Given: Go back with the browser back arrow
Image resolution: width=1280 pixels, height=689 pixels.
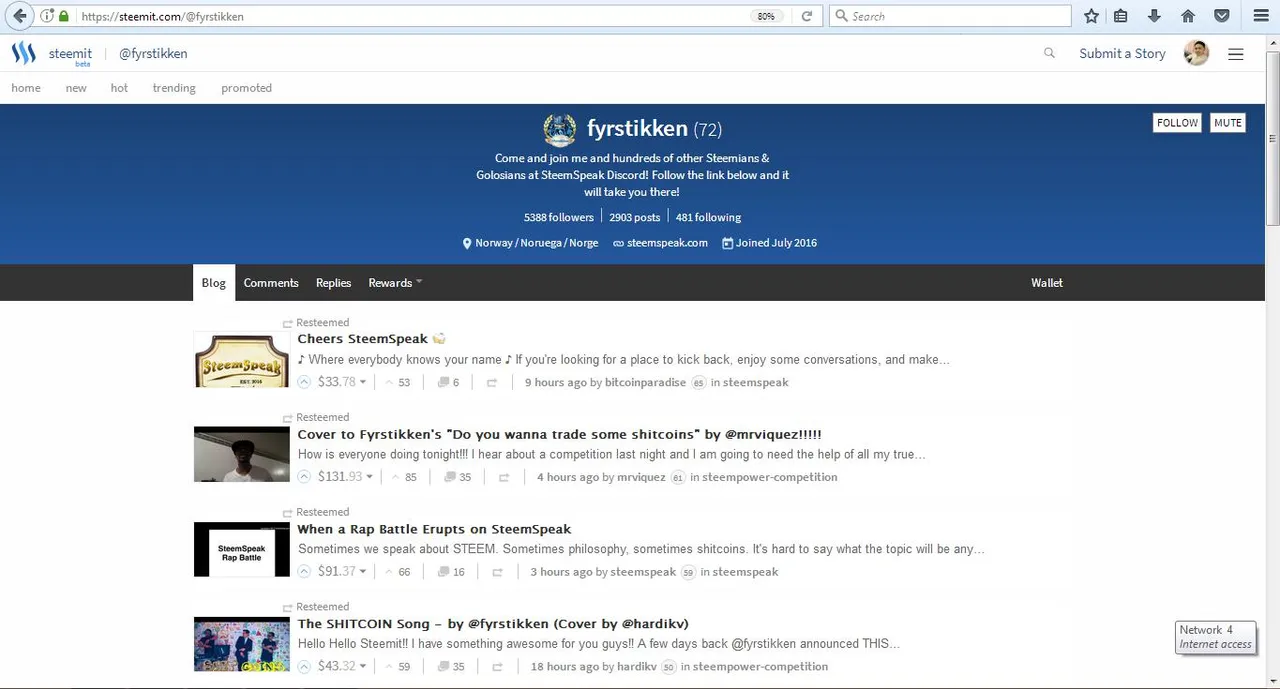Looking at the screenshot, I should pyautogui.click(x=19, y=16).
